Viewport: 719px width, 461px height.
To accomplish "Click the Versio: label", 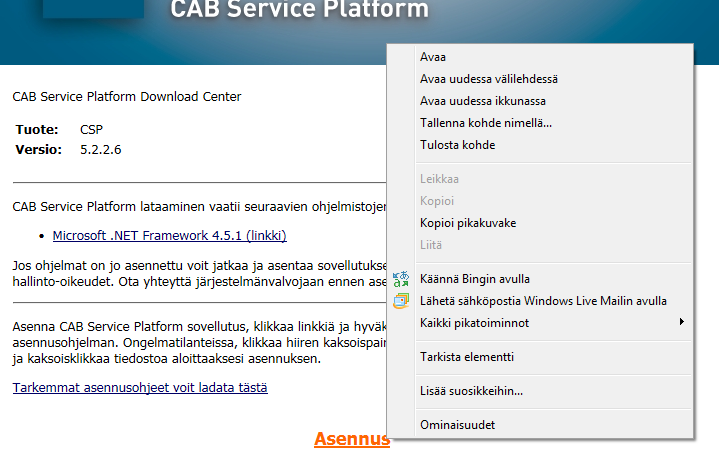I will [39, 150].
